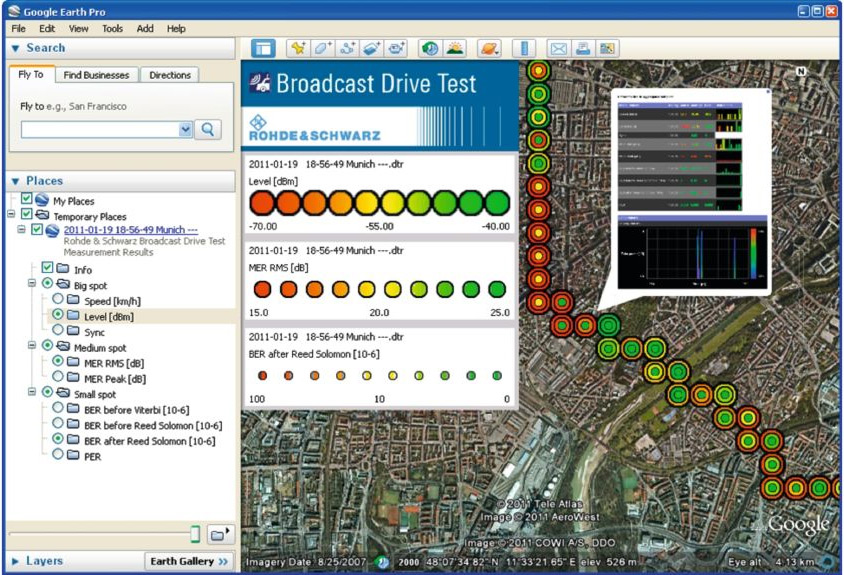Open the Email envelope toolbar icon

pyautogui.click(x=558, y=48)
